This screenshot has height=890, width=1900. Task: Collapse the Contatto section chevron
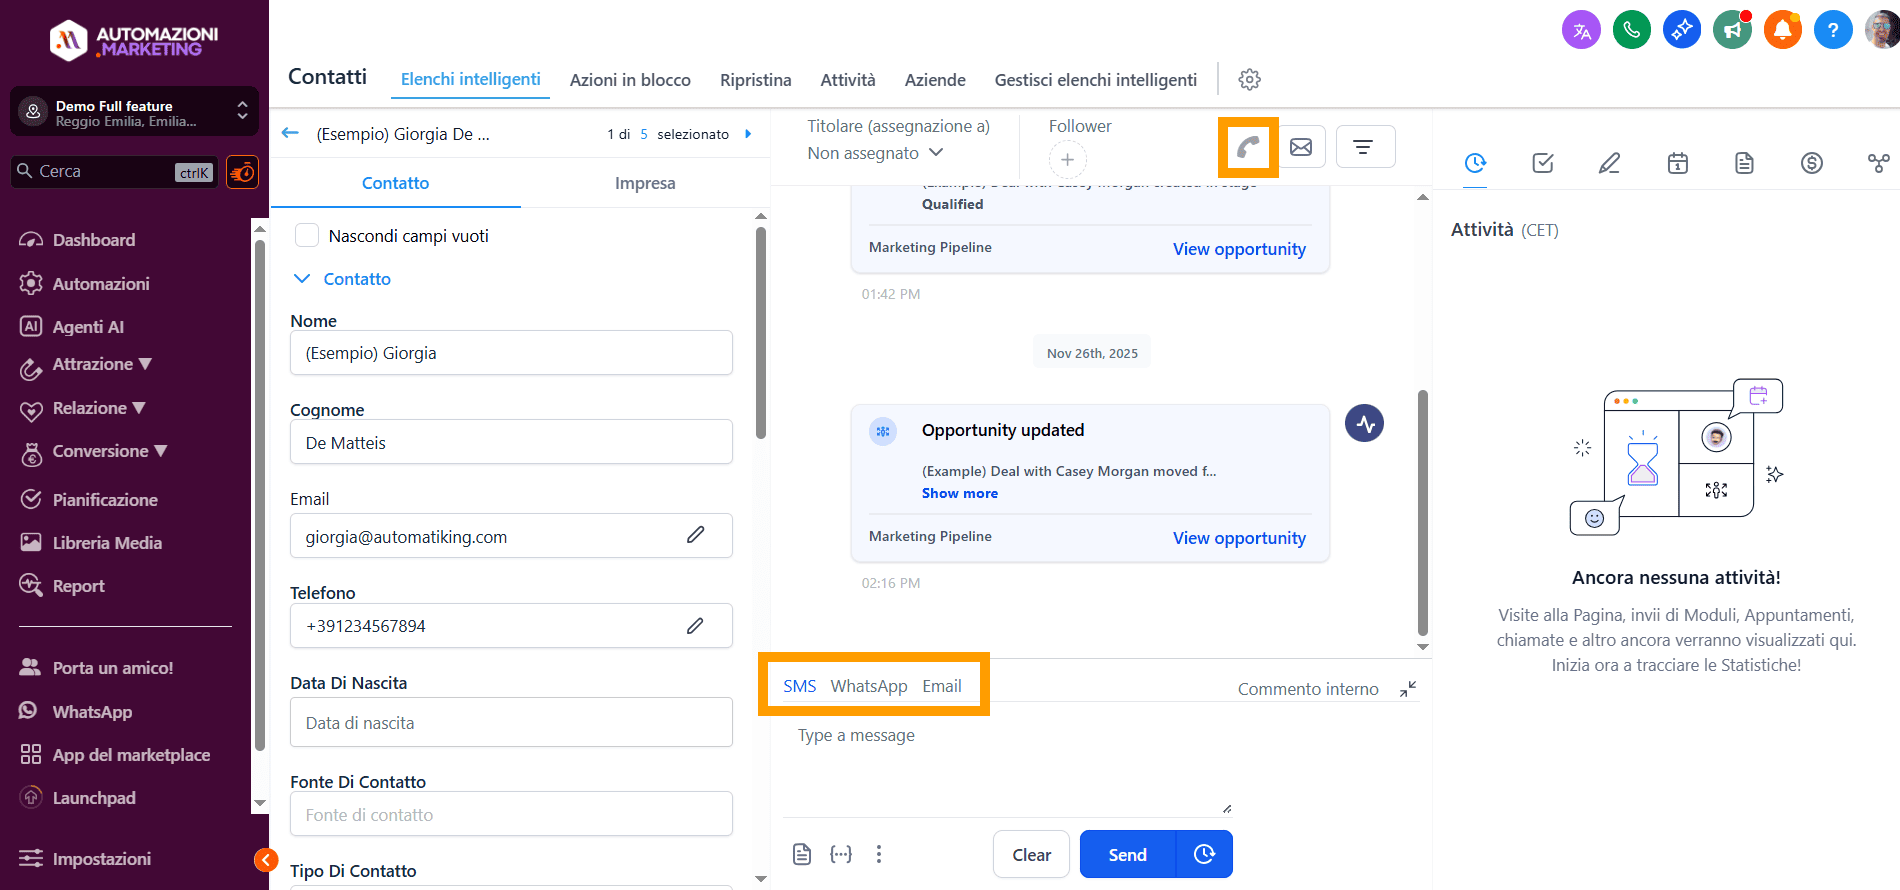(302, 279)
